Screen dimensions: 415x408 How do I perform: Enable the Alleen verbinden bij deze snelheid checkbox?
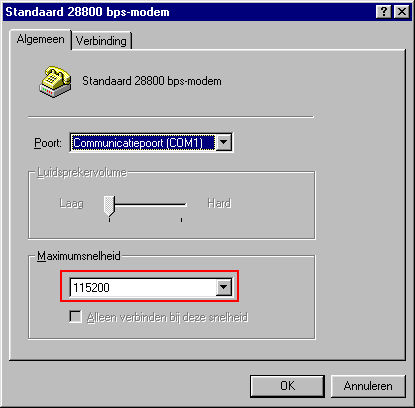point(75,317)
